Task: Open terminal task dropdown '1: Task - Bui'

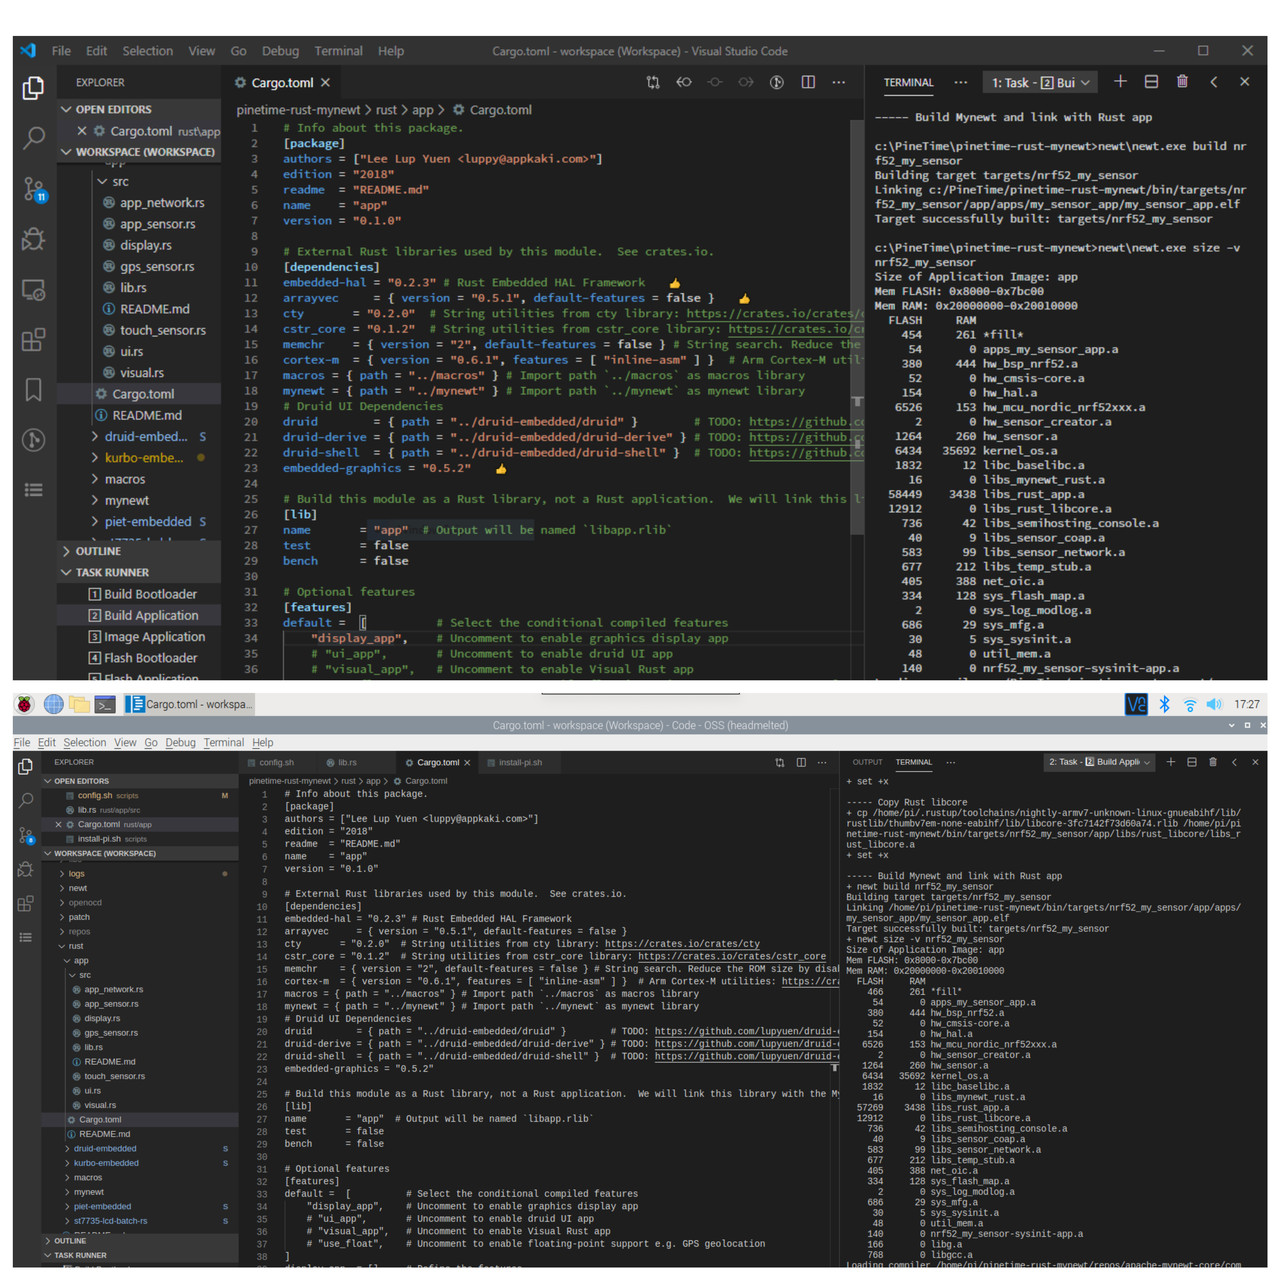Action: 1040,83
